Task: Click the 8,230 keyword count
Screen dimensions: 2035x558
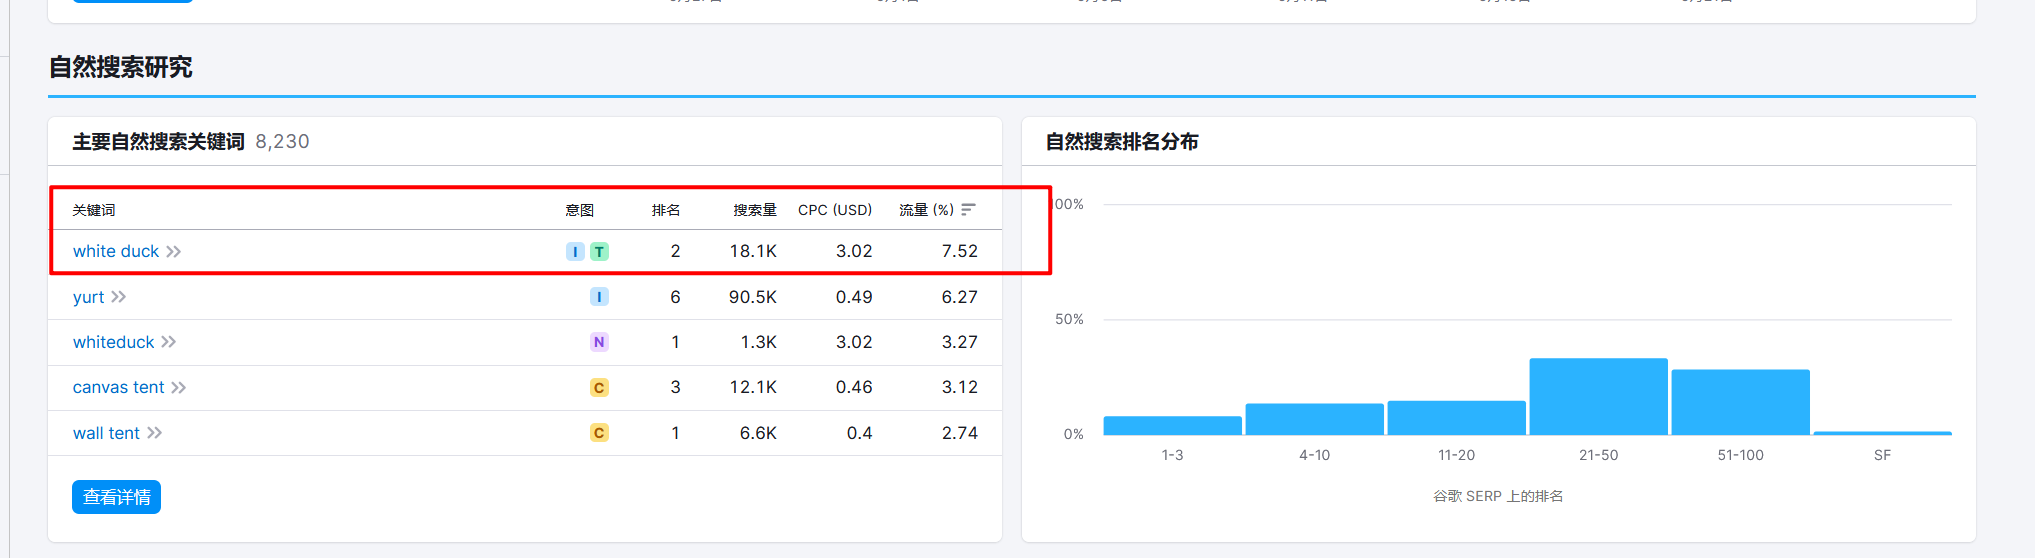Action: pyautogui.click(x=282, y=142)
